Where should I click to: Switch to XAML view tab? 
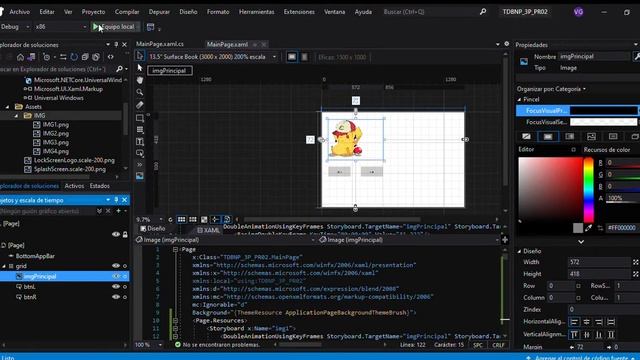209,230
